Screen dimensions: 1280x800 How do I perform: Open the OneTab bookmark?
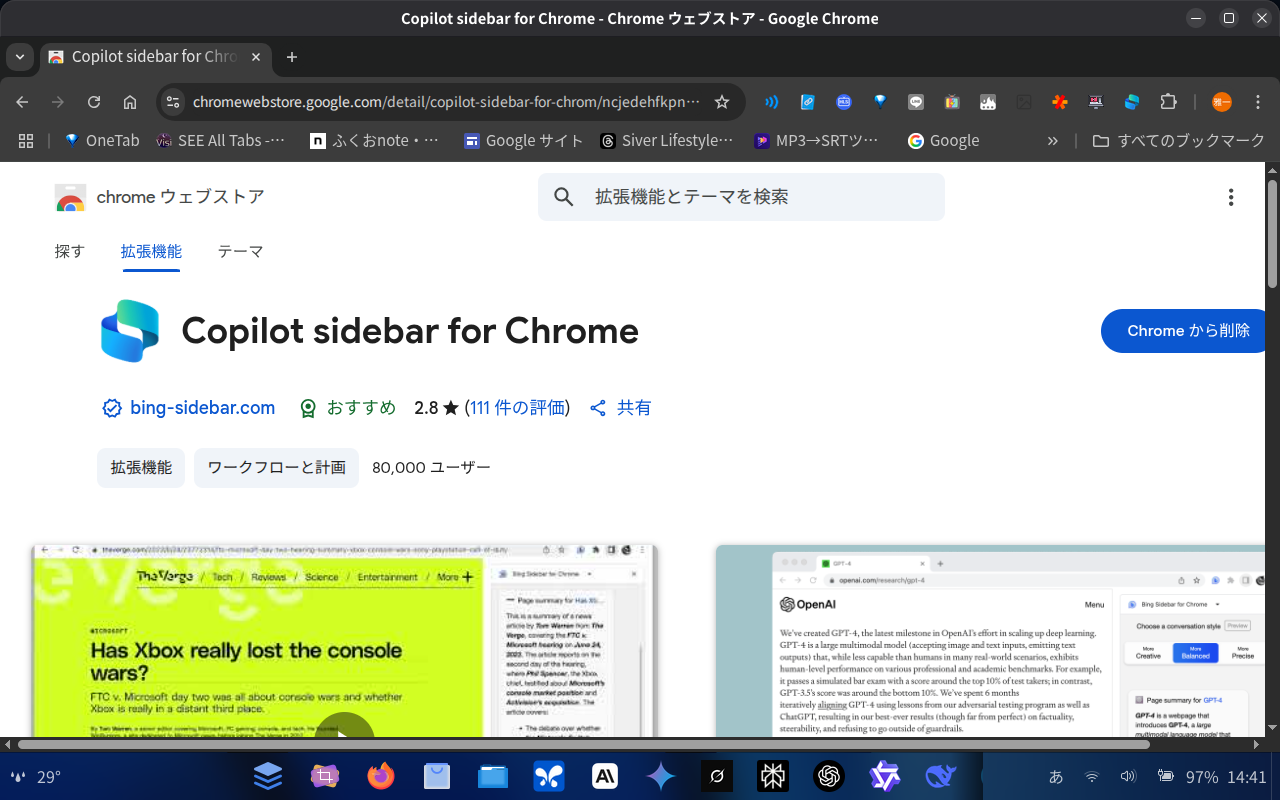pyautogui.click(x=102, y=141)
